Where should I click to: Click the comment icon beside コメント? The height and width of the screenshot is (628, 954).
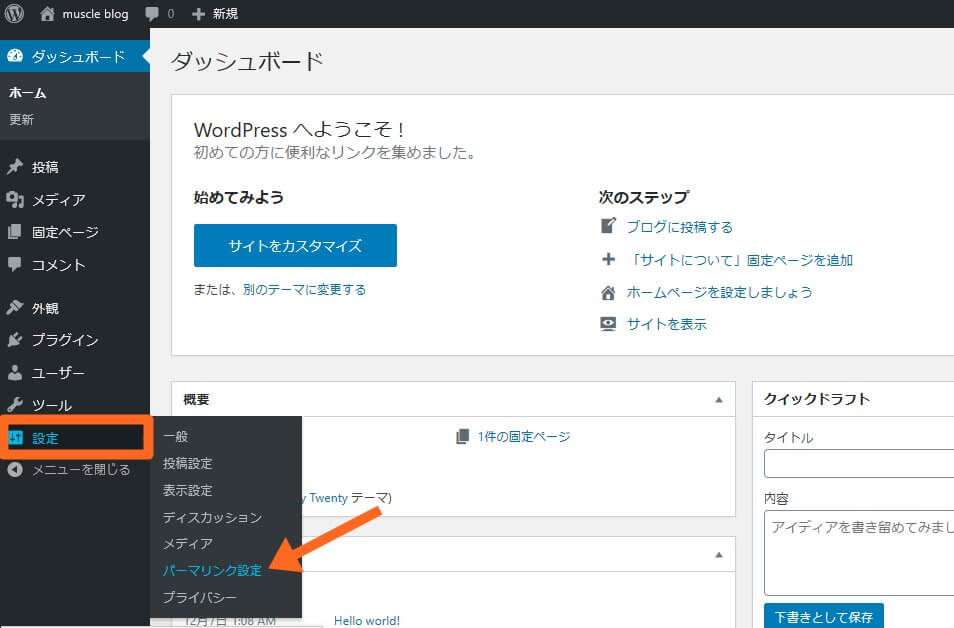point(15,264)
